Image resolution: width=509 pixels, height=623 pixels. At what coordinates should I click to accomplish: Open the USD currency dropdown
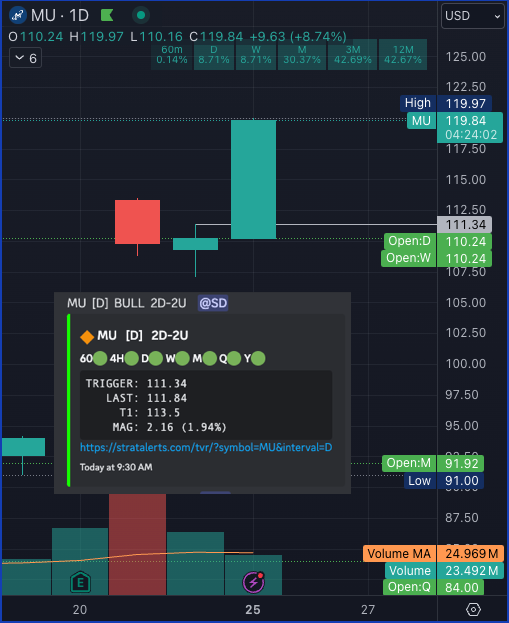(472, 16)
